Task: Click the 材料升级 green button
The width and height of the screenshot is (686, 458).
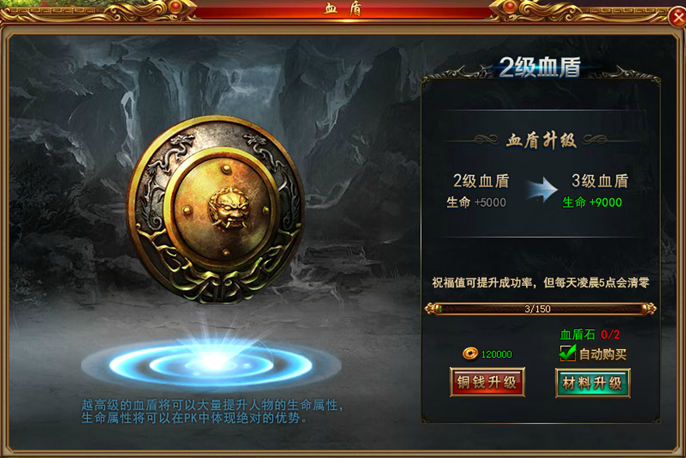Action: [593, 383]
